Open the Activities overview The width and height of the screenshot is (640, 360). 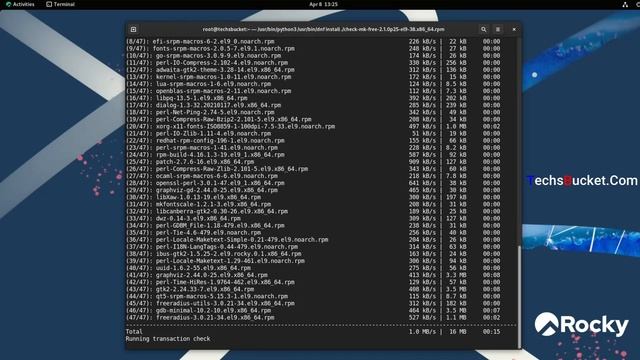20,4
